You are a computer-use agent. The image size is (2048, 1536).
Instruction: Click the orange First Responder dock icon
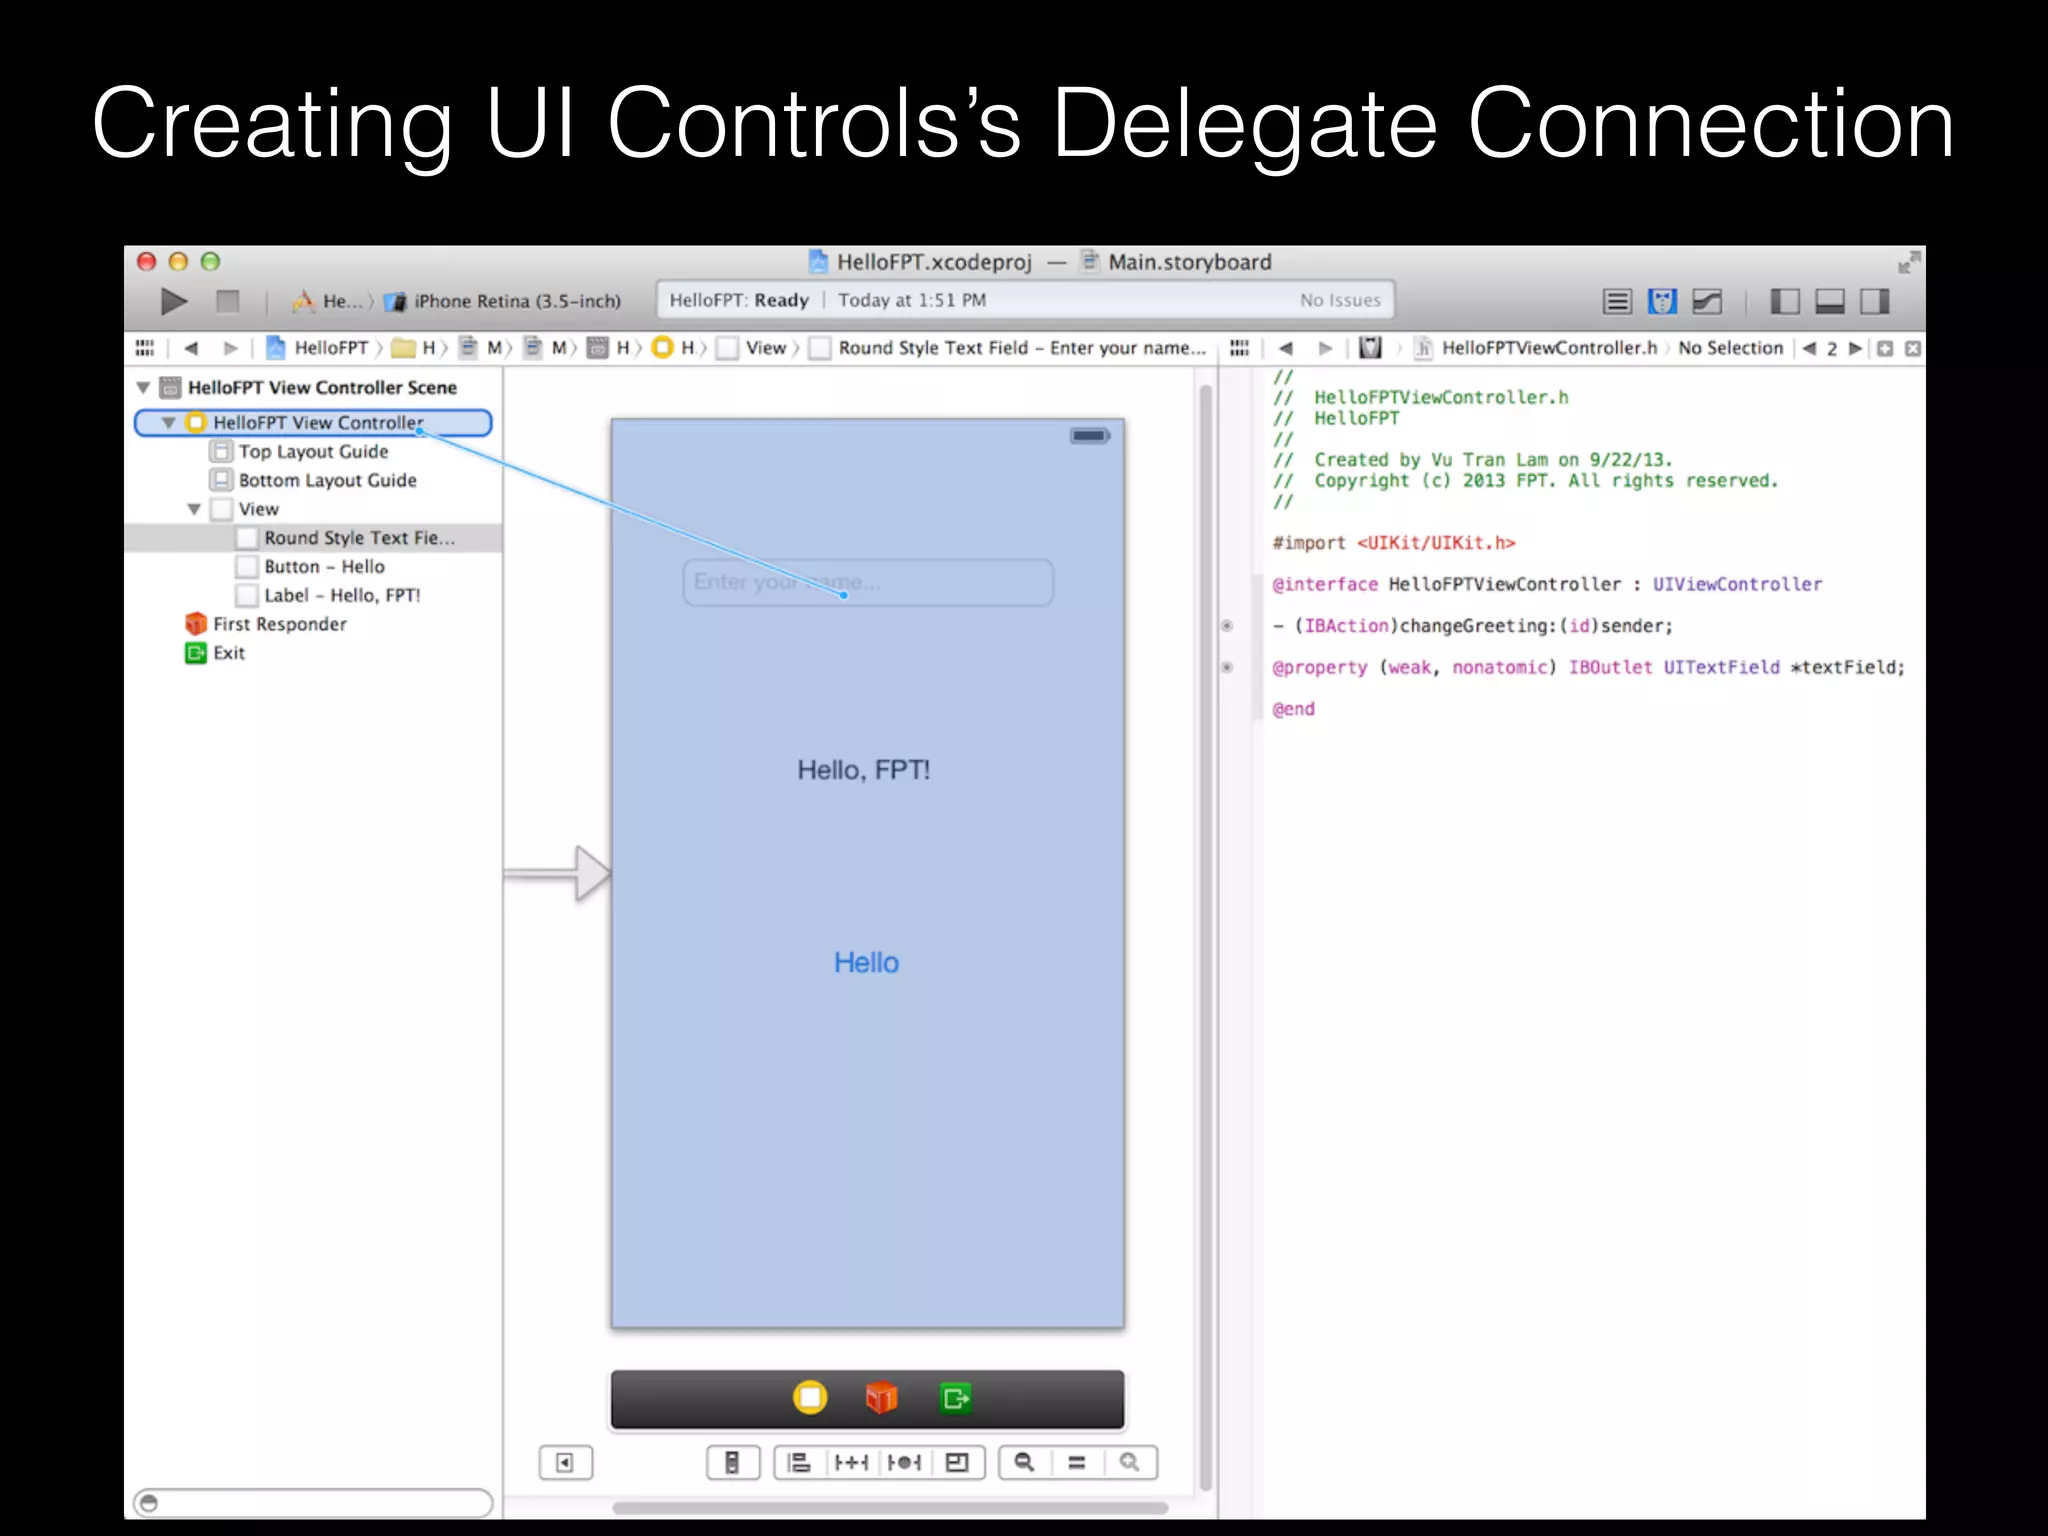881,1397
